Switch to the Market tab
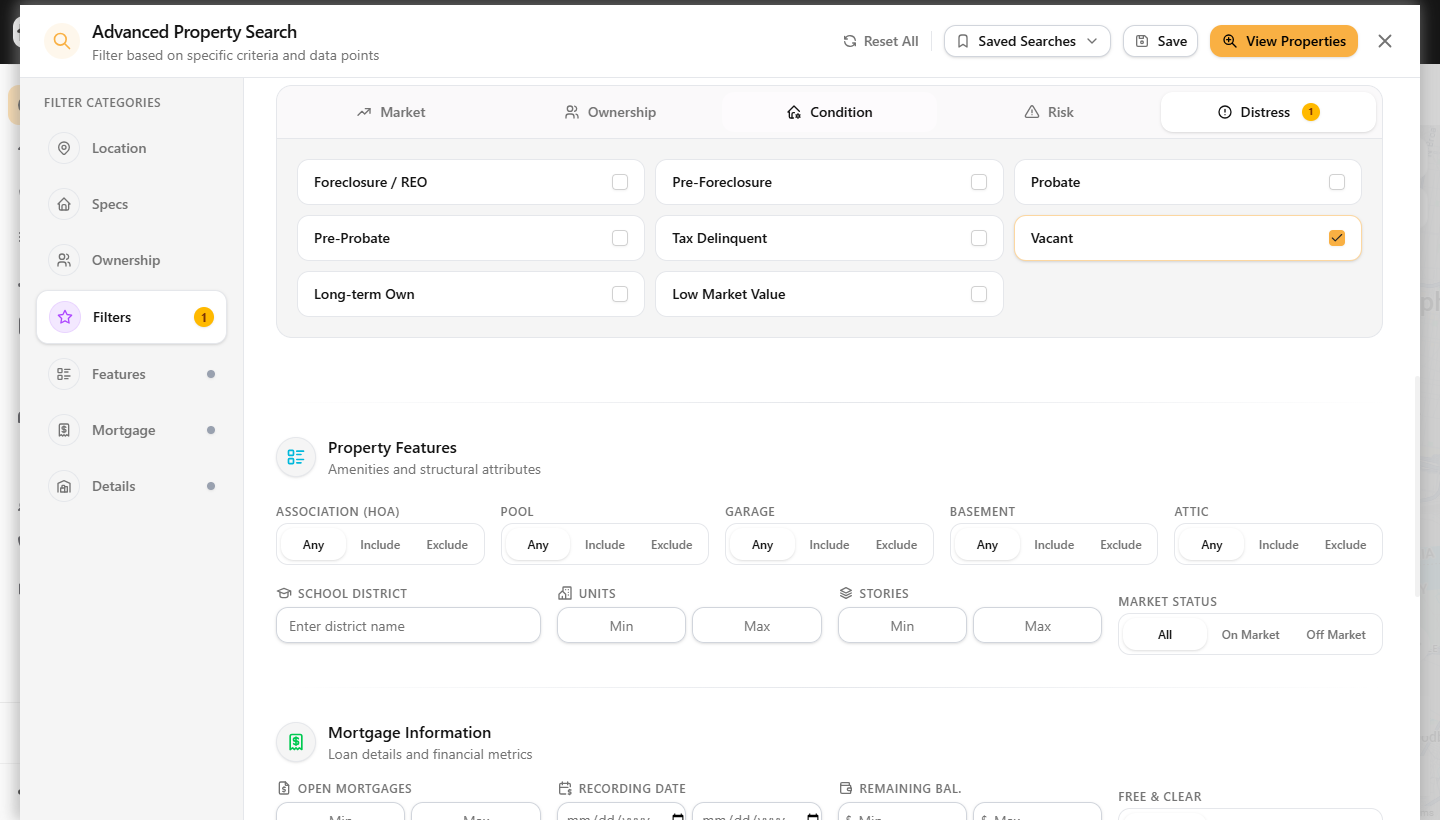1440x820 pixels. pos(391,112)
